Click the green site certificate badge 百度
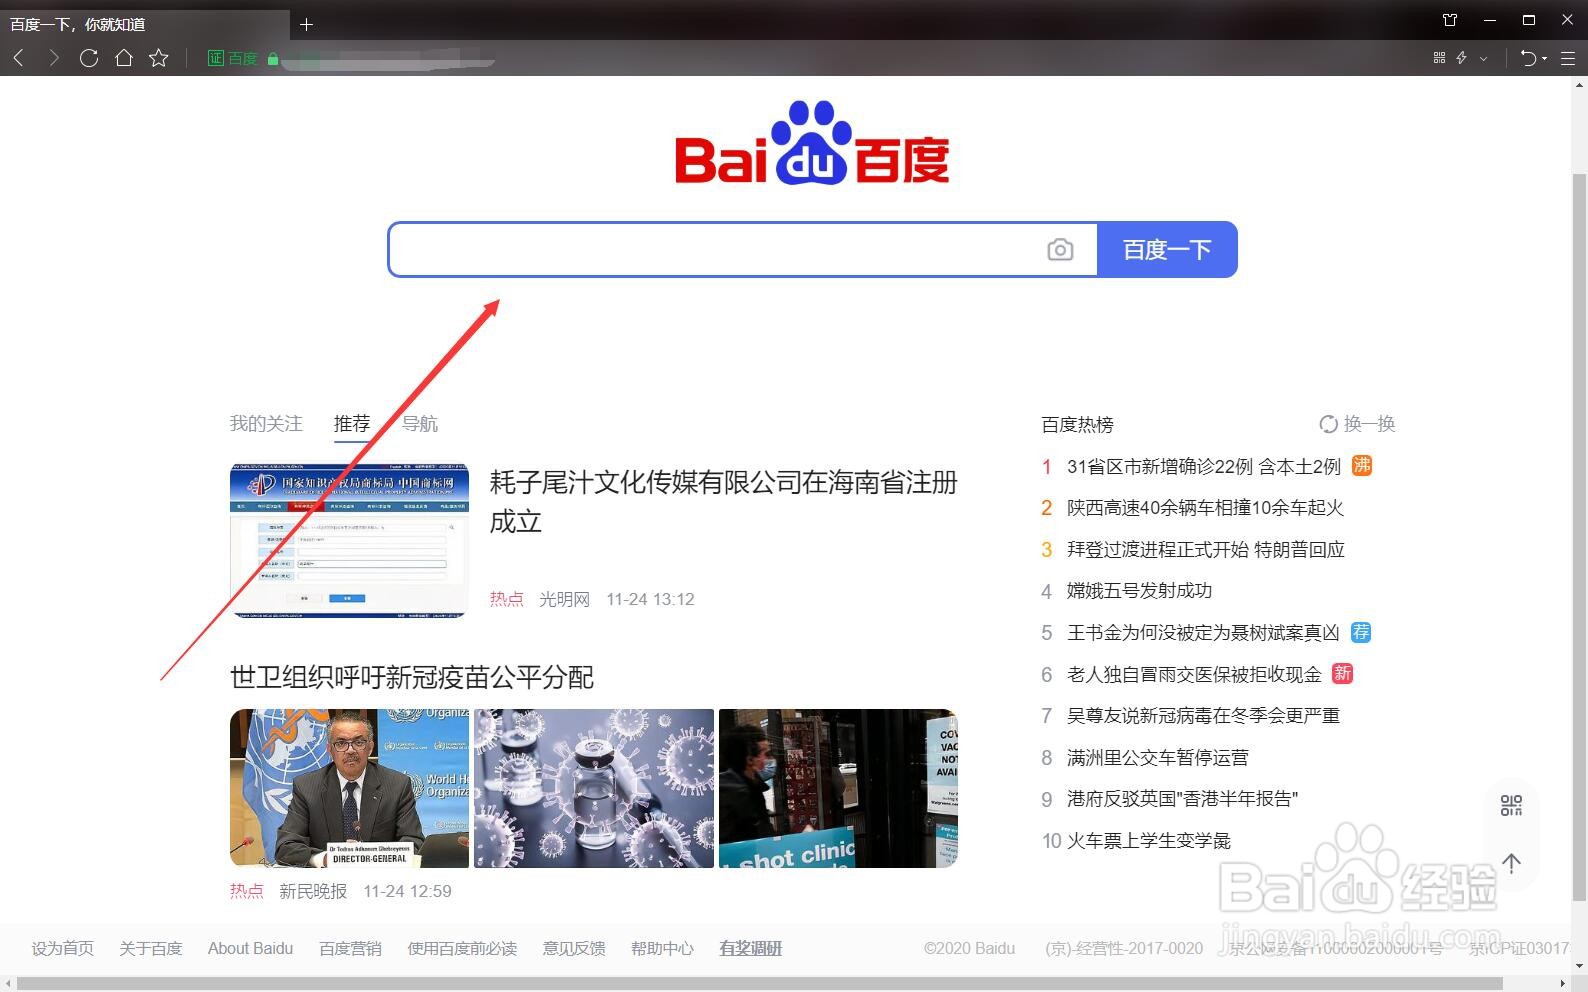The image size is (1588, 992). [232, 58]
